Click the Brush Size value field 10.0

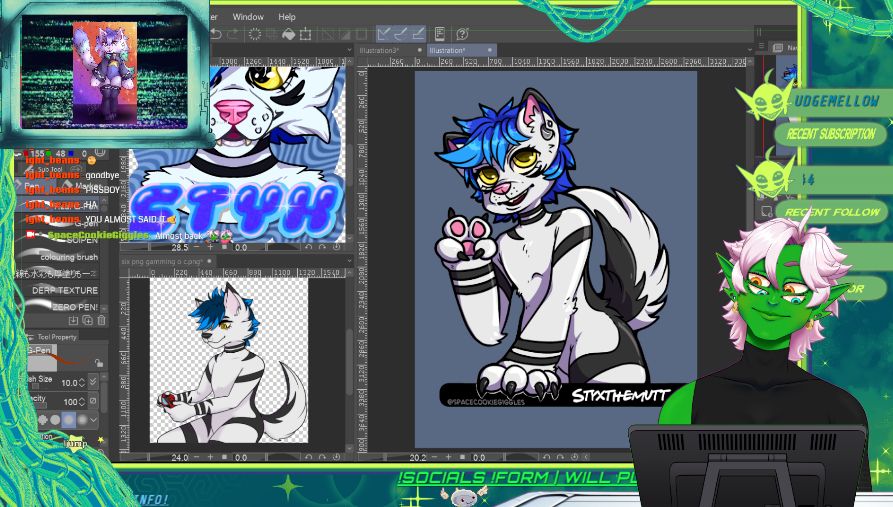pos(68,382)
